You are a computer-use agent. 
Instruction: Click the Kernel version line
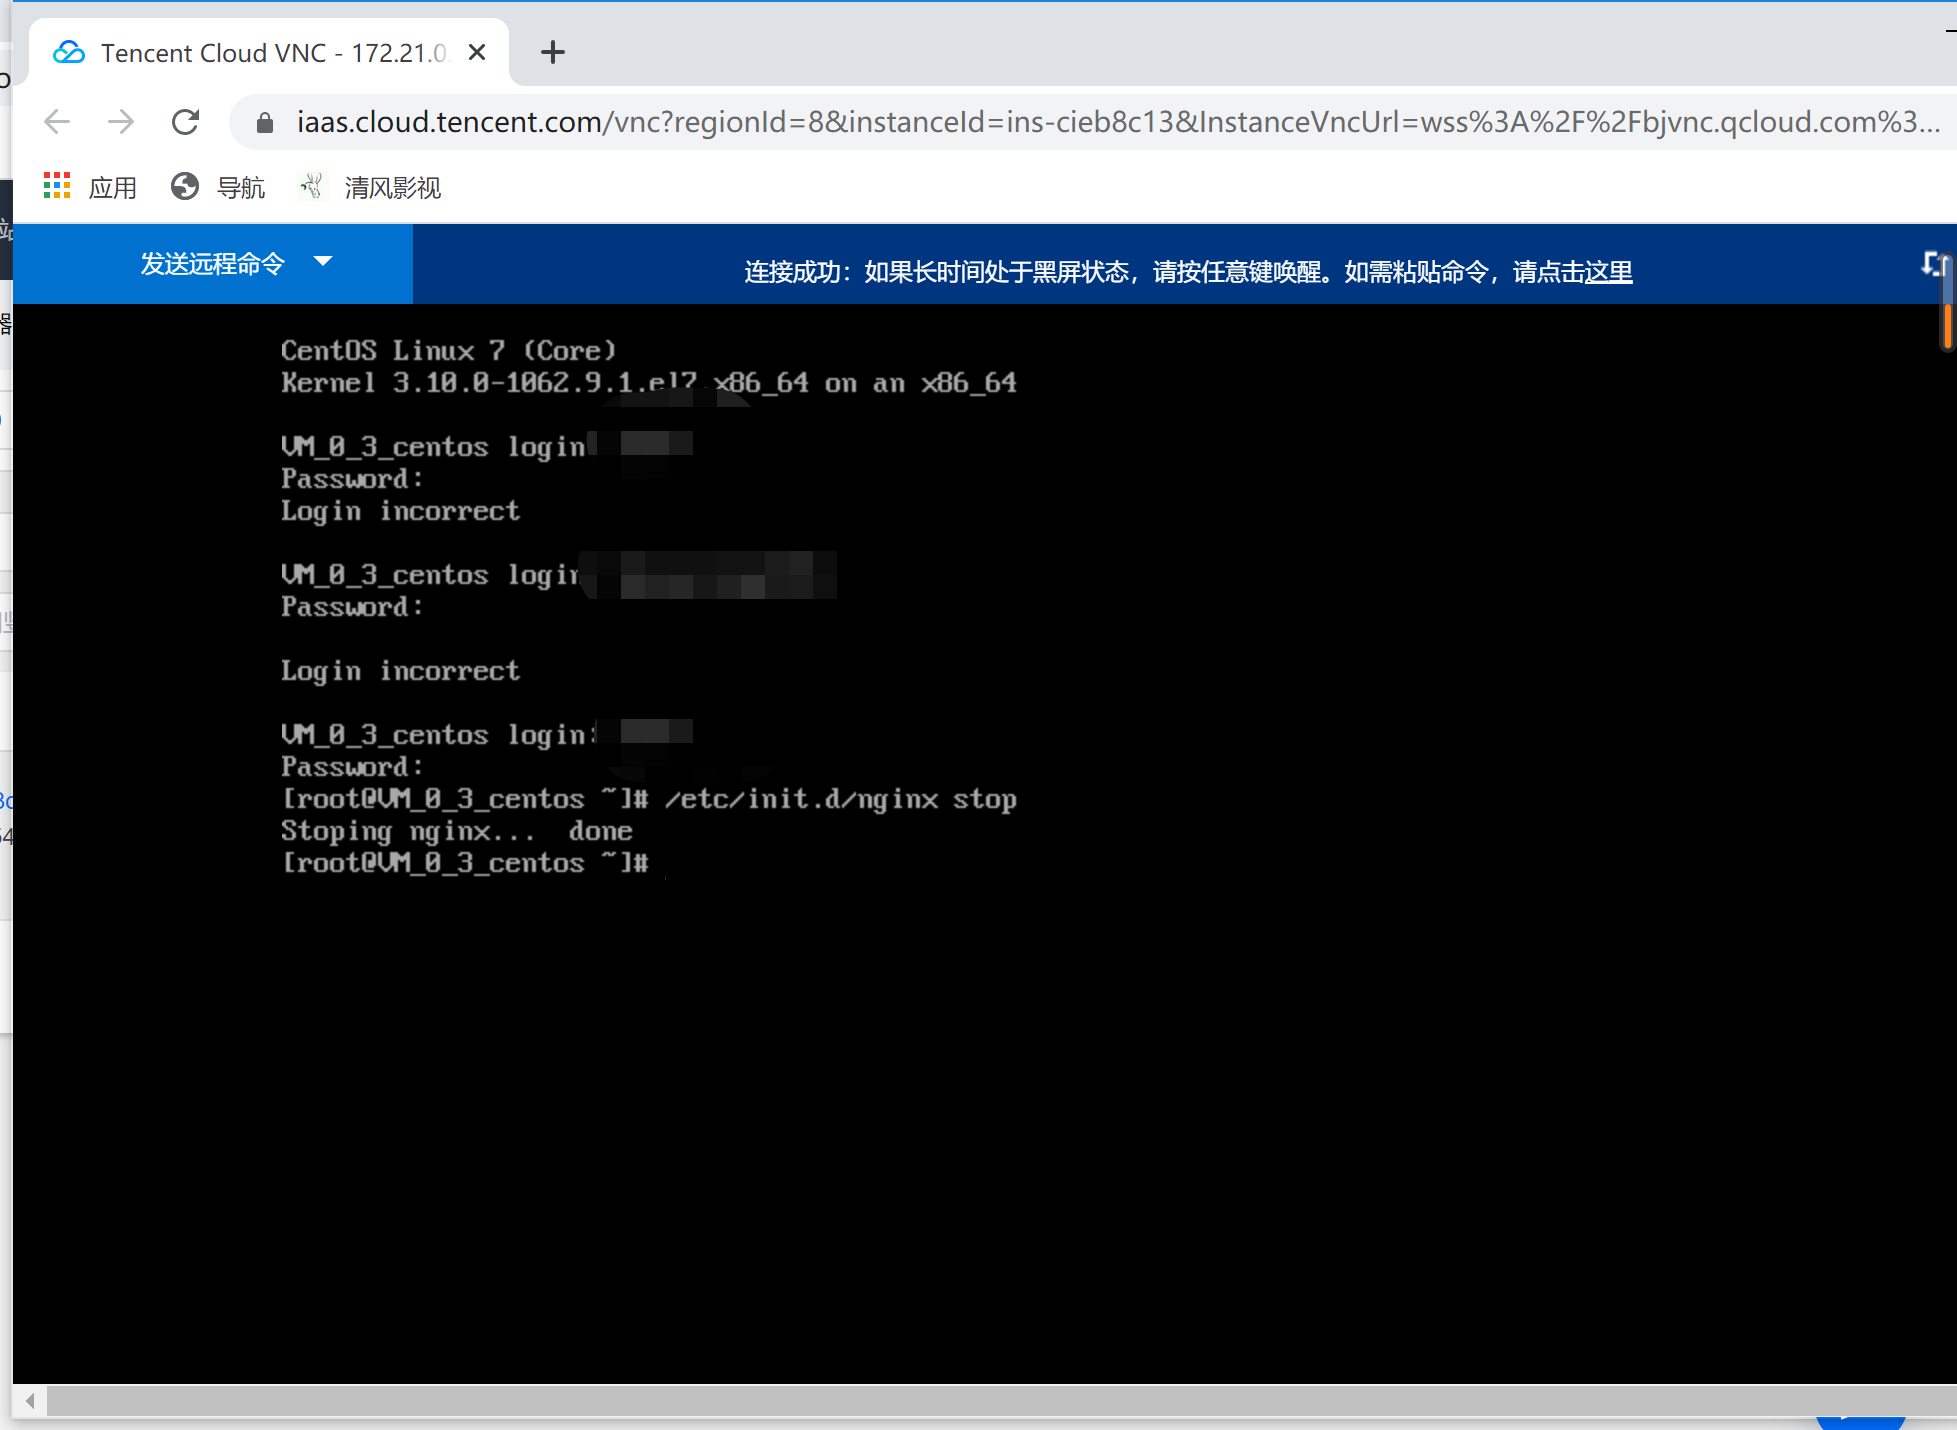tap(649, 383)
